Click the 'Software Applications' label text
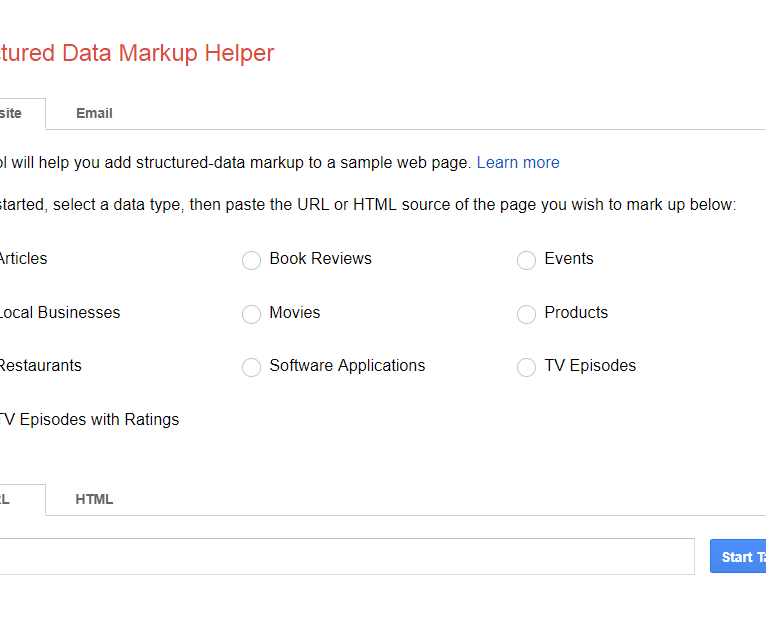The image size is (766, 637). [x=347, y=365]
